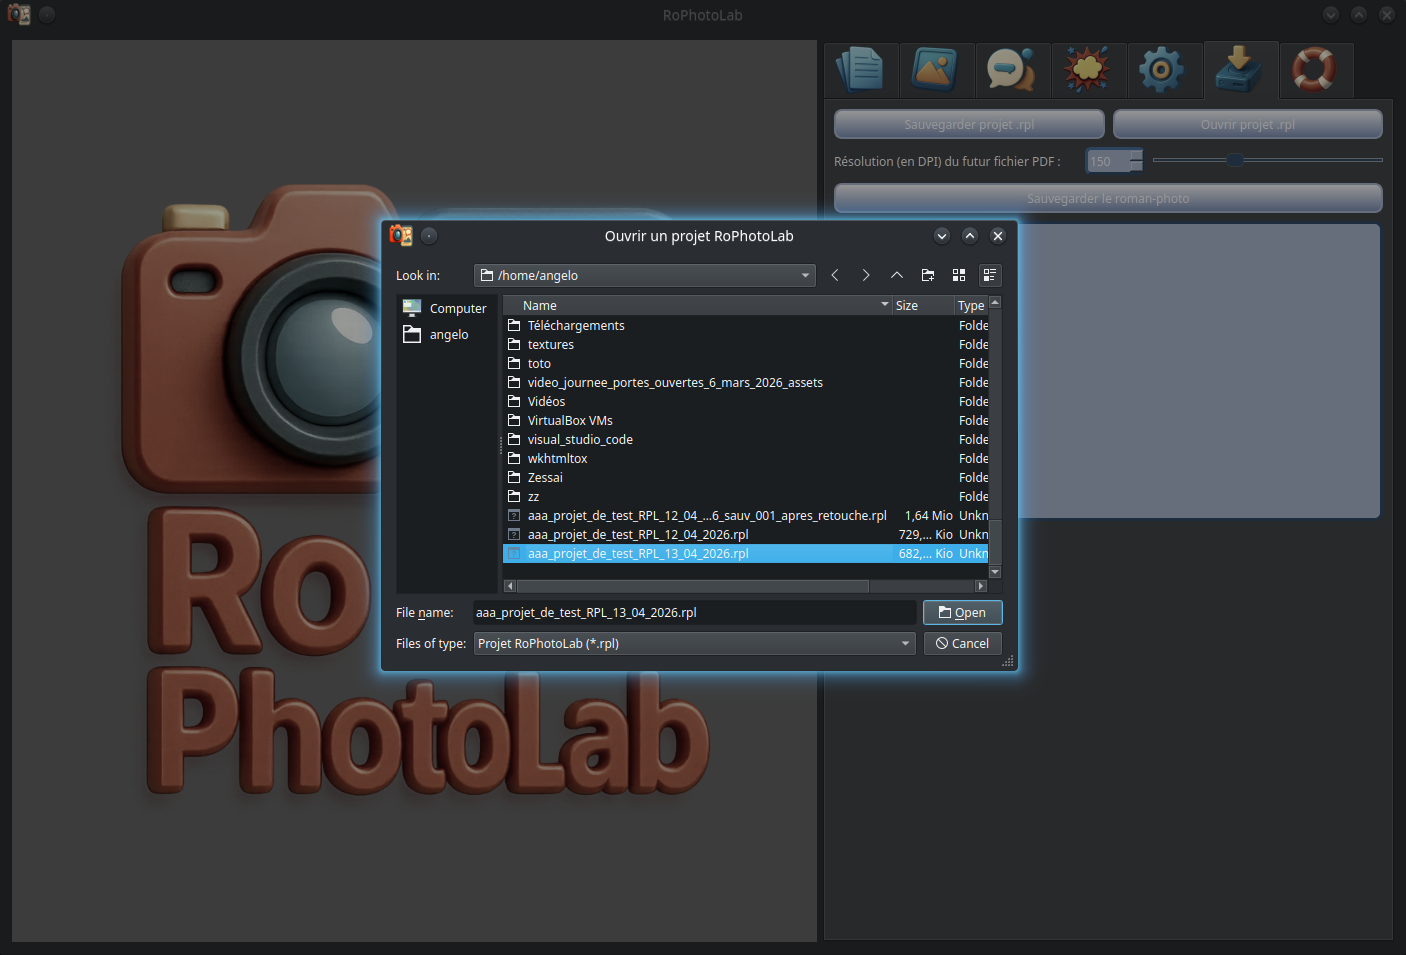Open the pages tab with documents icon
This screenshot has height=955, width=1406.
point(861,70)
